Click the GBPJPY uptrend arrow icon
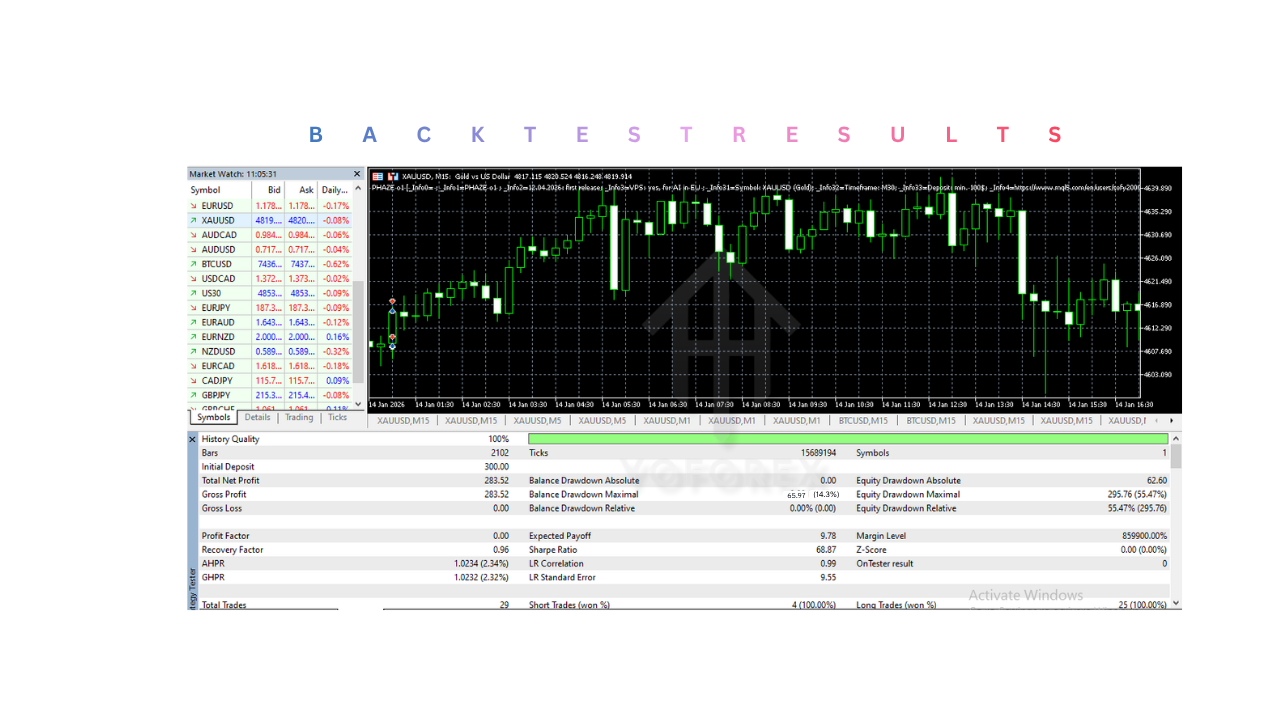This screenshot has width=1280, height=720. click(196, 395)
